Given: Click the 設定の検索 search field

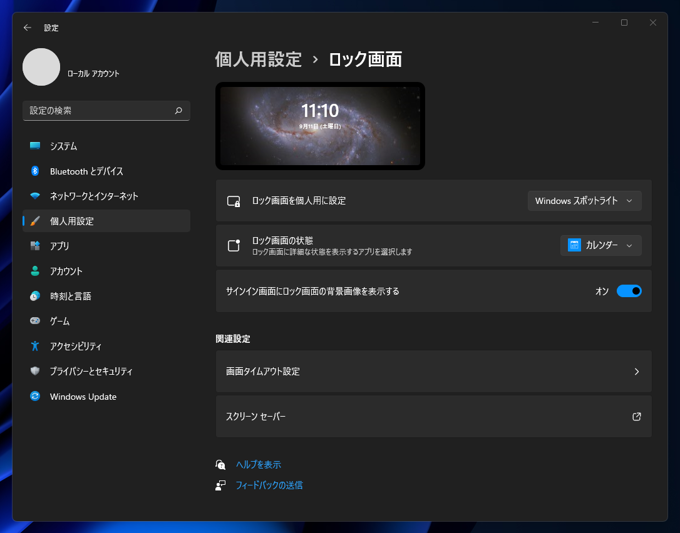Looking at the screenshot, I should (106, 111).
